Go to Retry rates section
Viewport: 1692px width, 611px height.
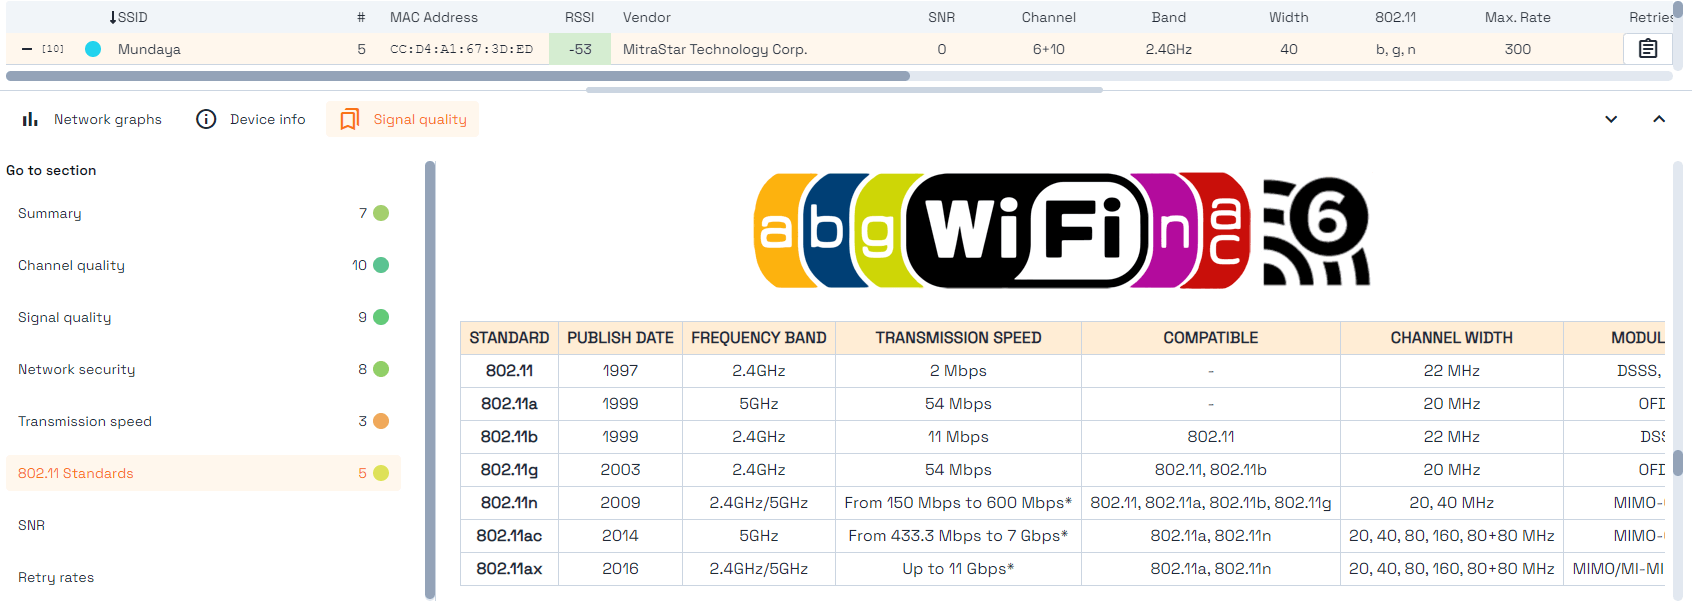(x=203, y=577)
